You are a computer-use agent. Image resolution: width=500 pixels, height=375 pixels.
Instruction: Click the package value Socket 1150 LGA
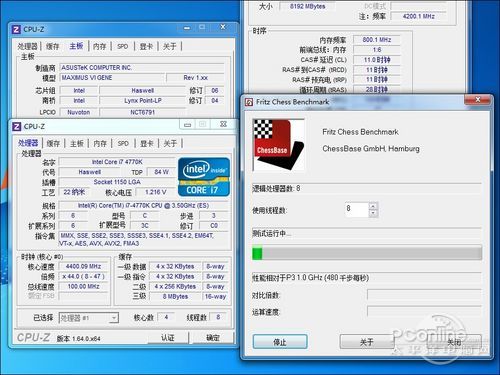click(117, 182)
